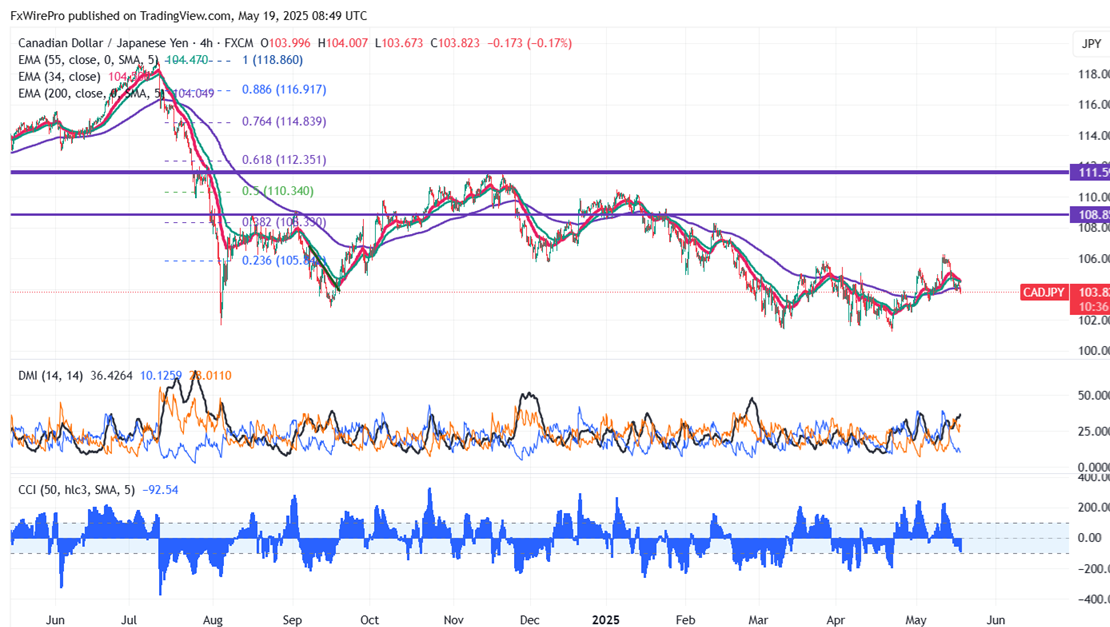Click the May label on time axis

(915, 620)
